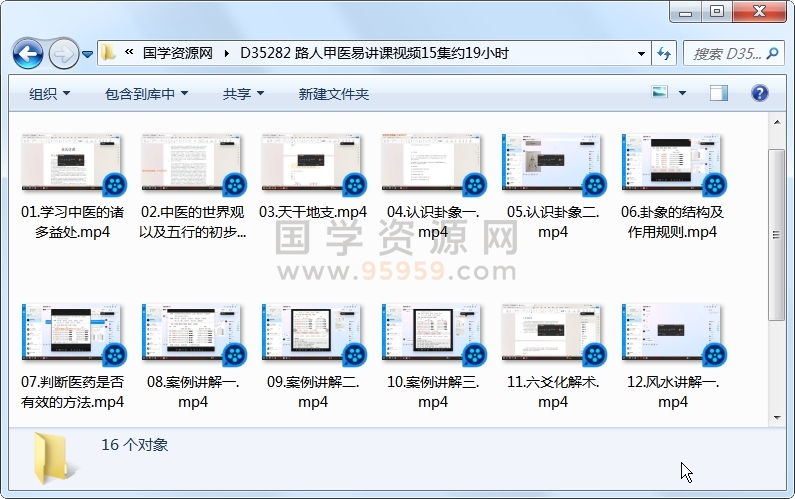
Task: Click file name 08.案例讲解一.mp4
Action: pos(193,391)
